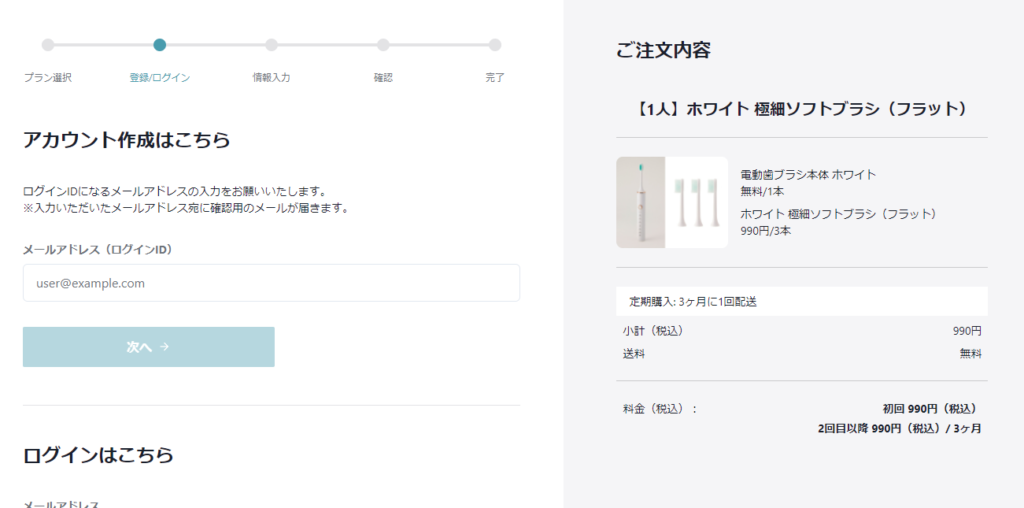Select the 確認 step label
The width and height of the screenshot is (1024, 508).
point(383,77)
